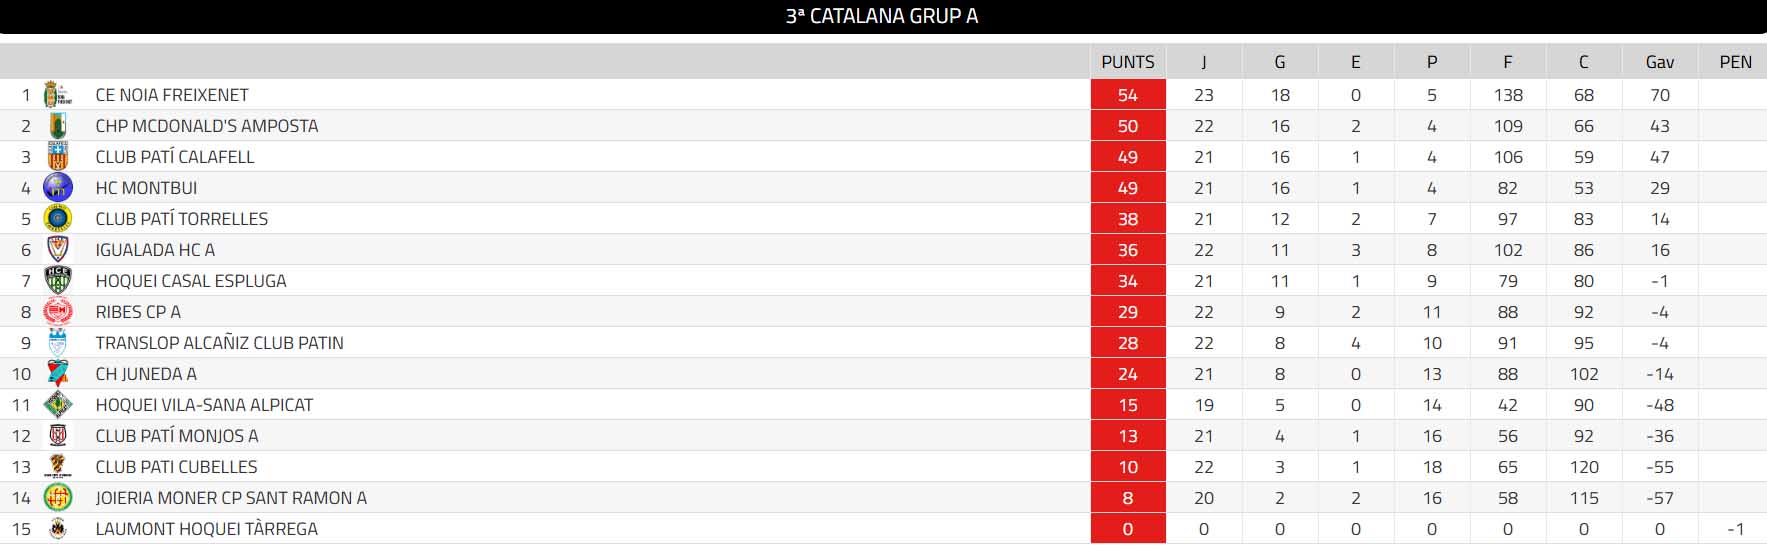Click the CE Noia Freixenet club crest

pyautogui.click(x=58, y=95)
